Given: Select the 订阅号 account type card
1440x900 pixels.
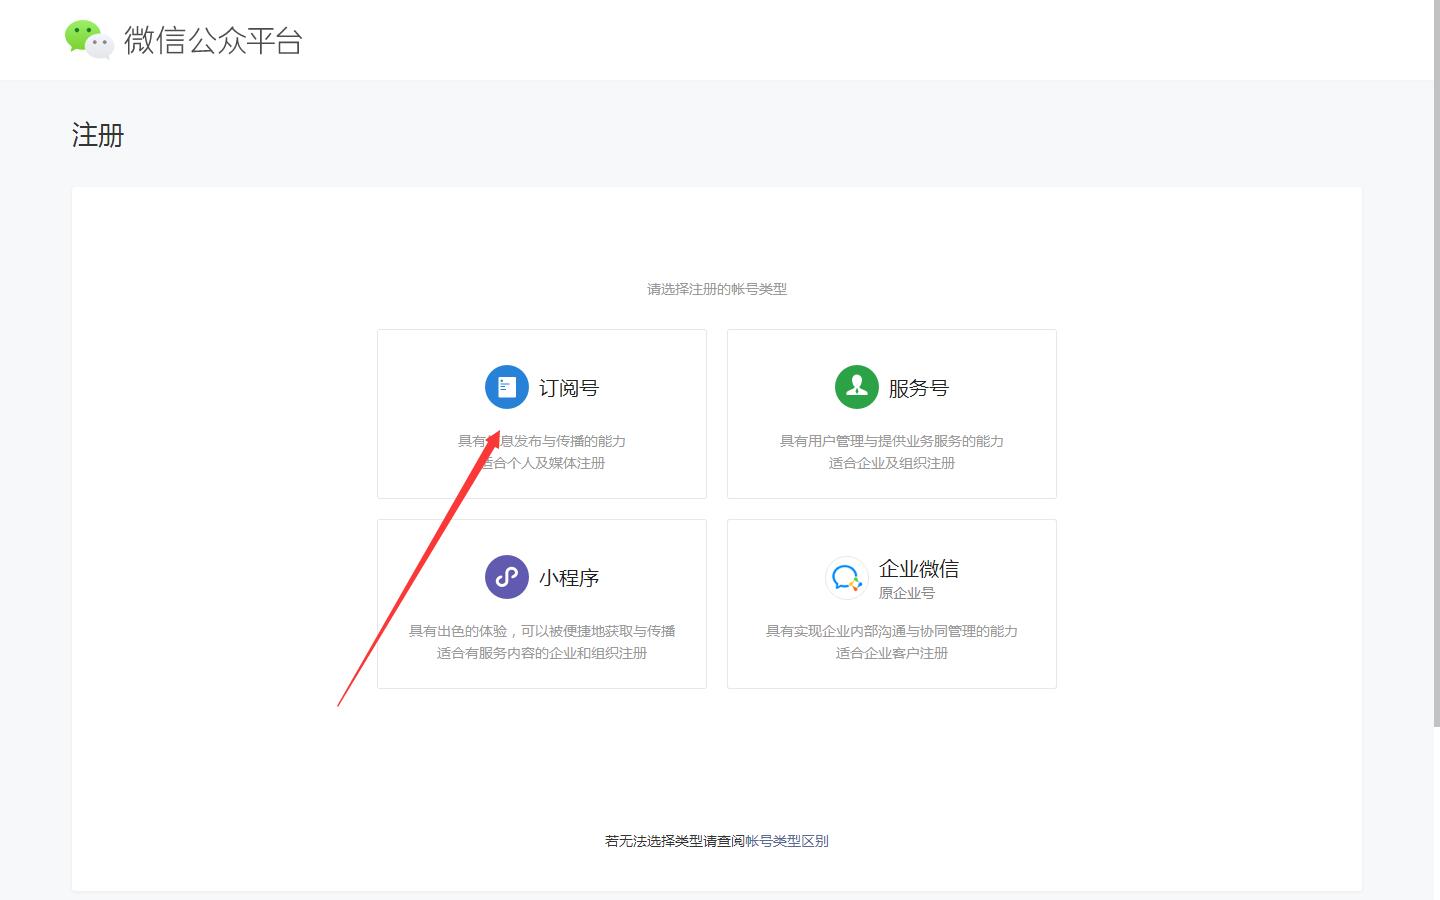Looking at the screenshot, I should point(541,414).
